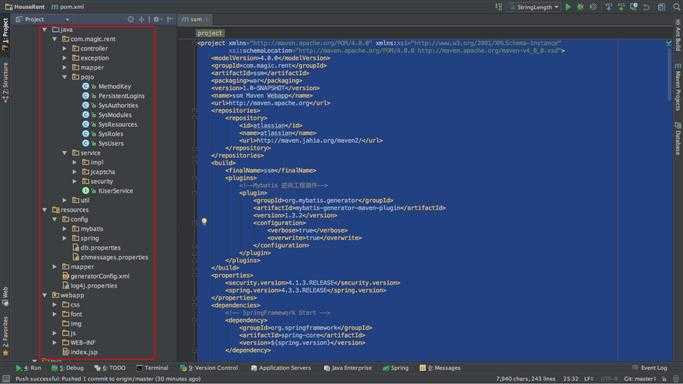This screenshot has width=683, height=384.
Task: Collapse the pojo package
Action: point(64,77)
